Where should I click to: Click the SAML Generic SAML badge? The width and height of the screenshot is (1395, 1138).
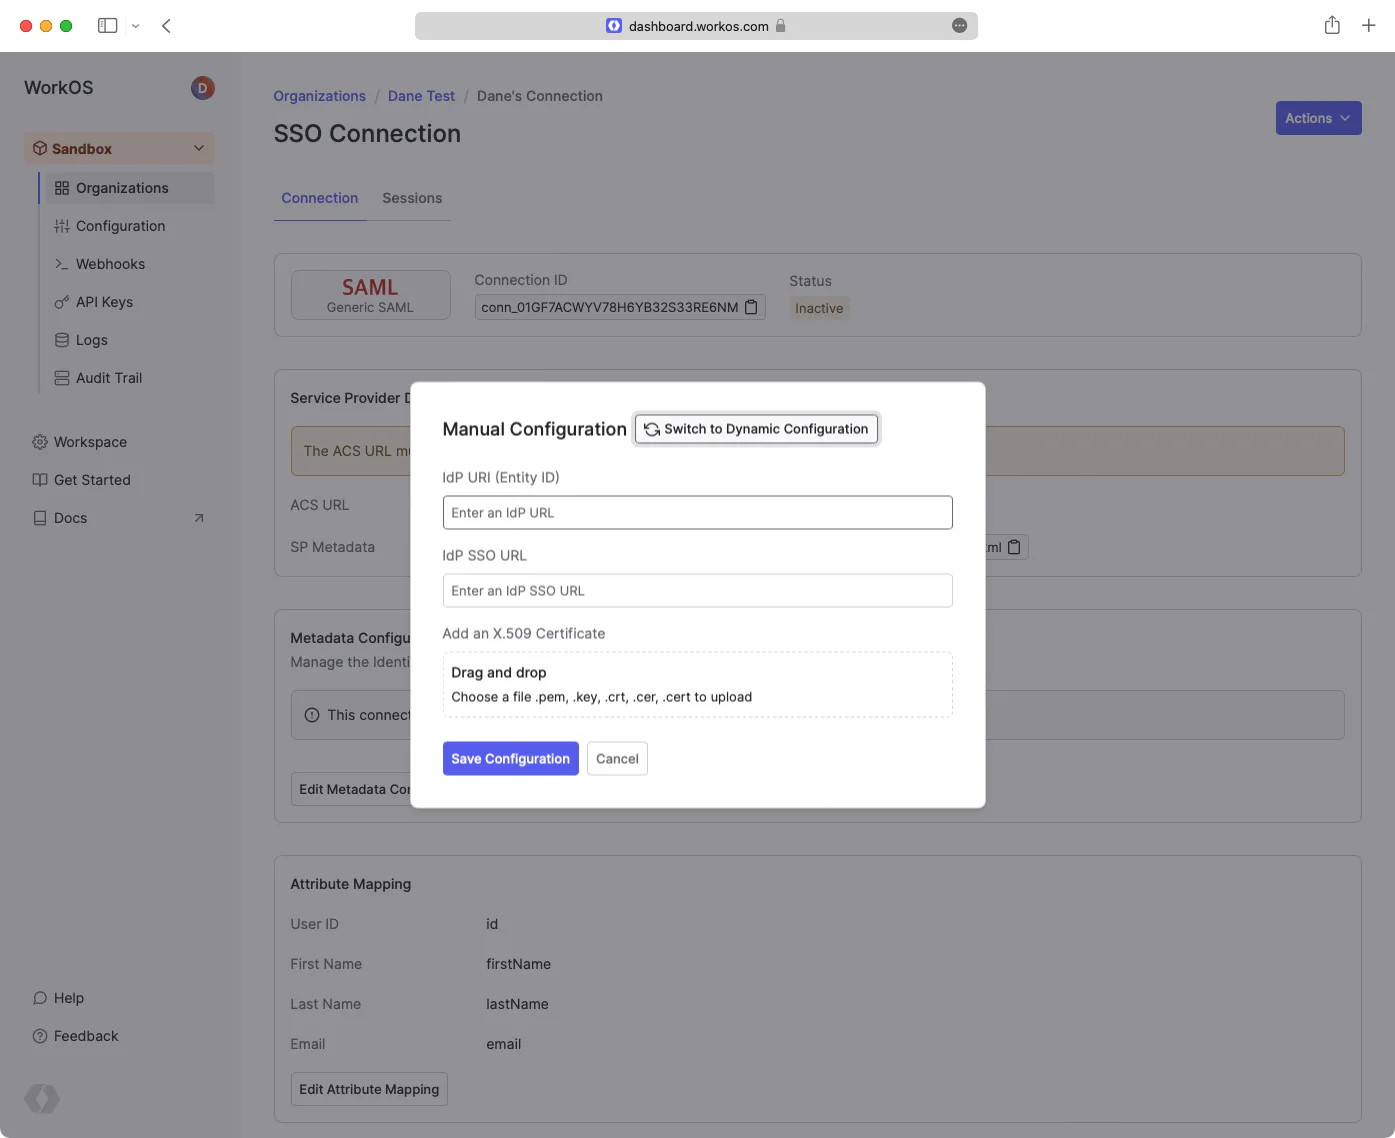click(370, 295)
